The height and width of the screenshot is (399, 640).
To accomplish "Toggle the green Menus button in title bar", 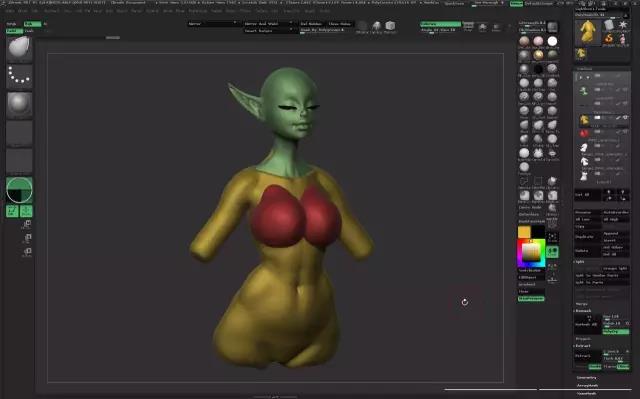I will [516, 3].
